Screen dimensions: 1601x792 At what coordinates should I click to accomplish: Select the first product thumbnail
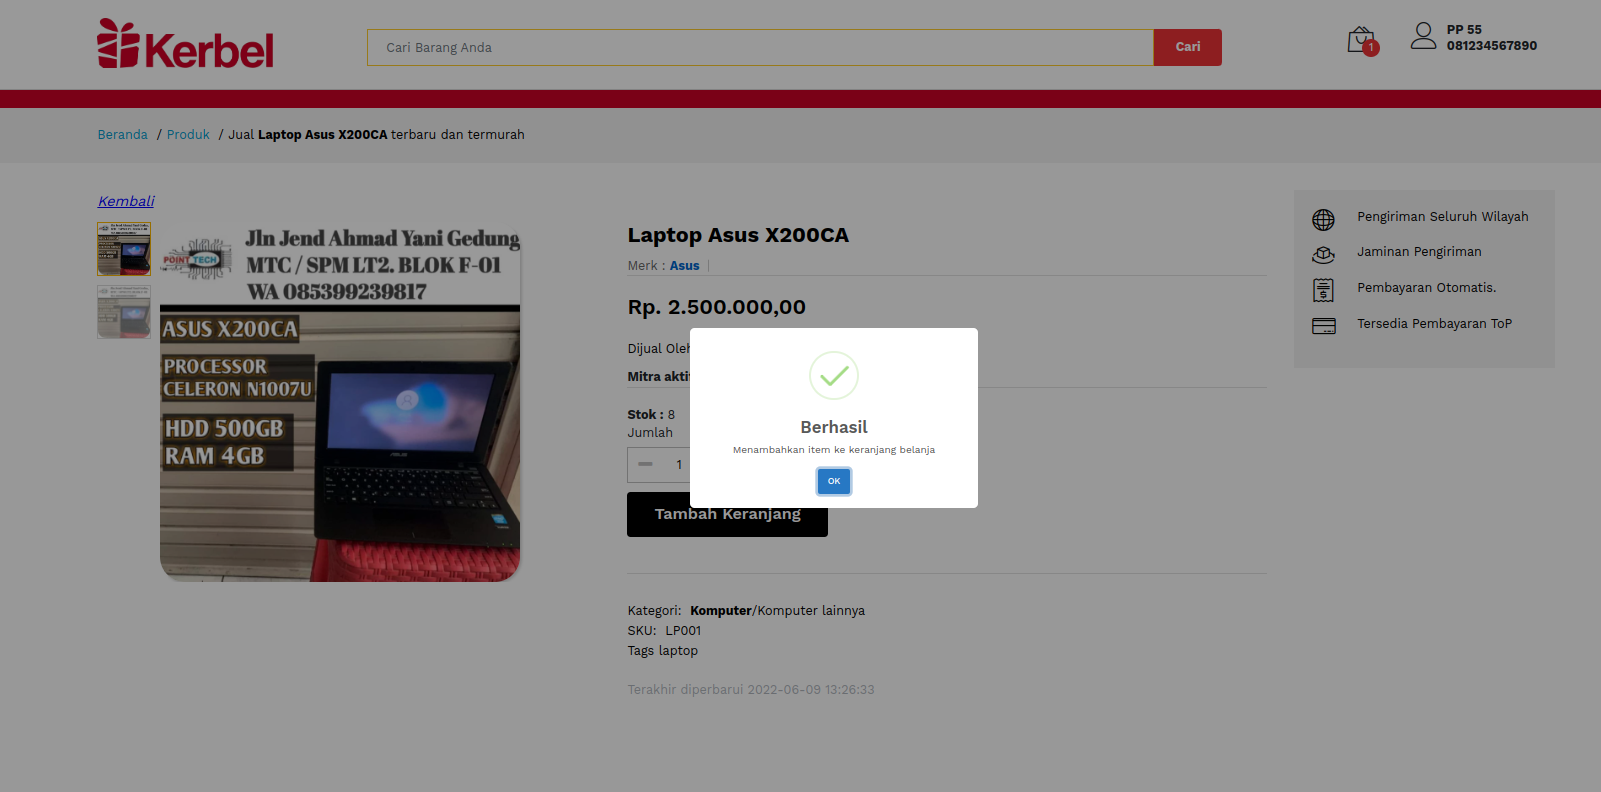[x=124, y=248]
